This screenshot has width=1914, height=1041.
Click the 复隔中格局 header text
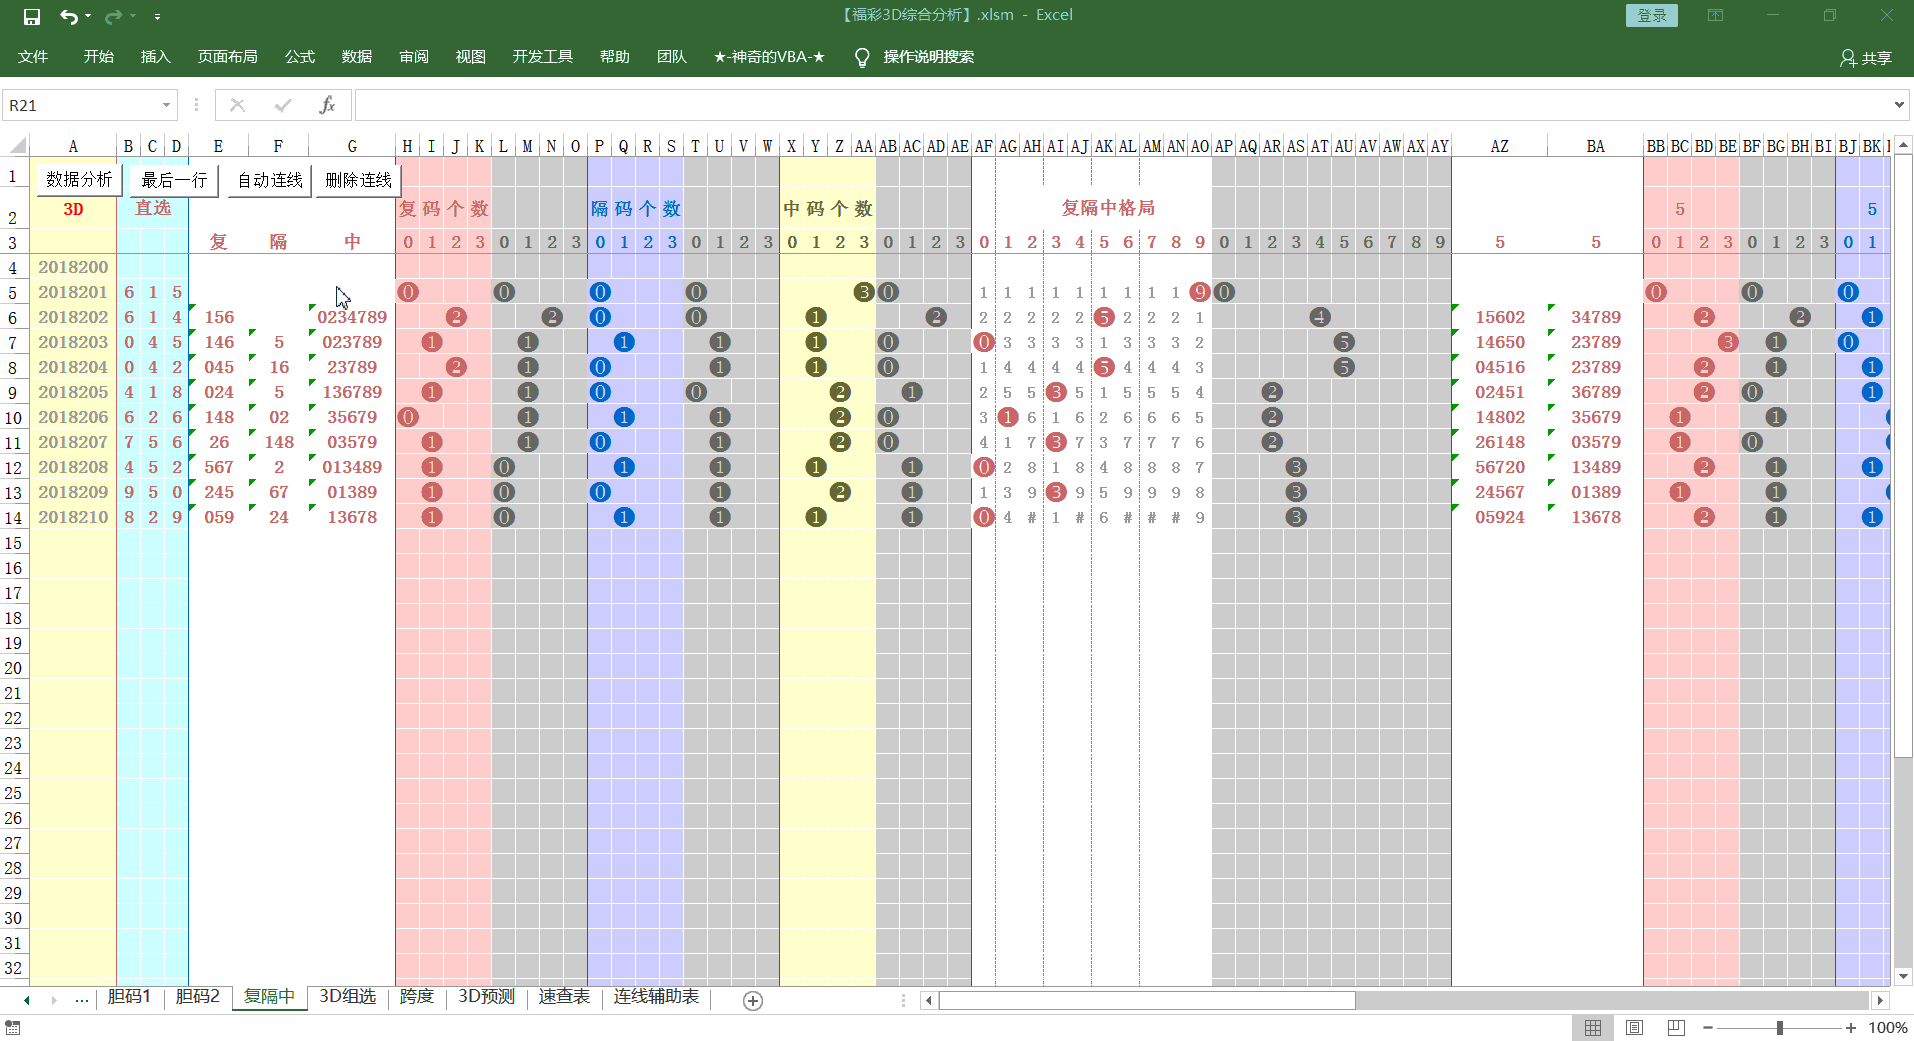pyautogui.click(x=1108, y=208)
